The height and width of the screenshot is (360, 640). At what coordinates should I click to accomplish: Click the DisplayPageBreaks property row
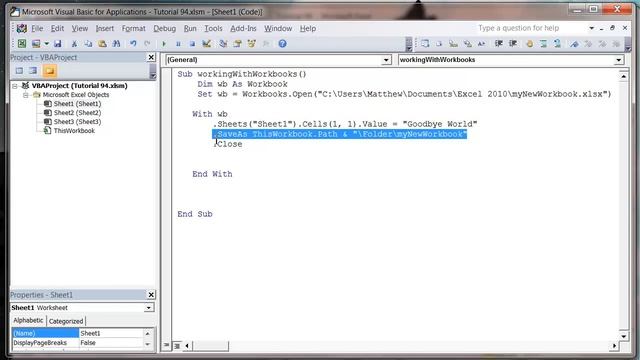pos(77,343)
